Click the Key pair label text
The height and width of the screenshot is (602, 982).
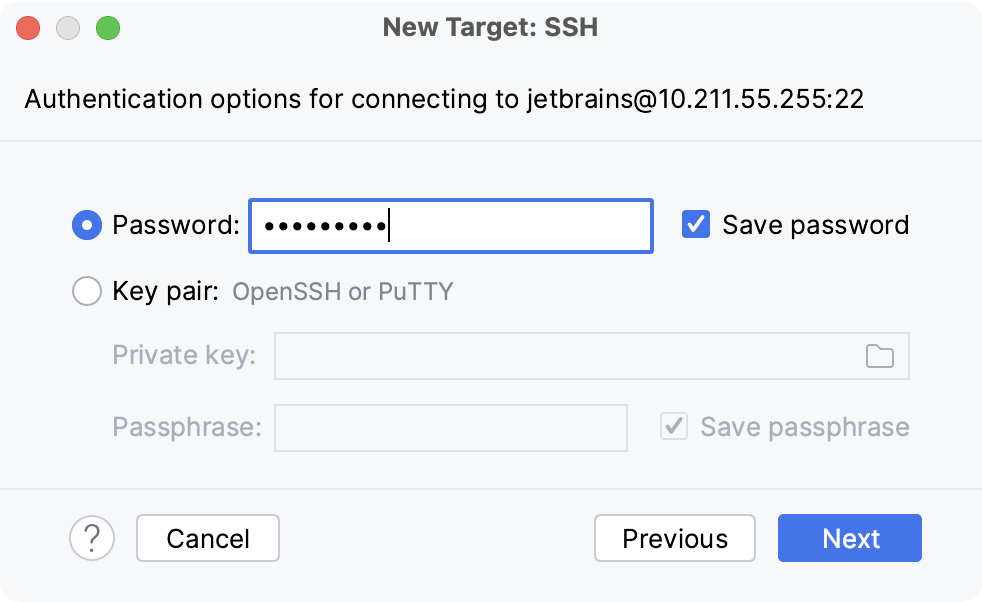(161, 291)
